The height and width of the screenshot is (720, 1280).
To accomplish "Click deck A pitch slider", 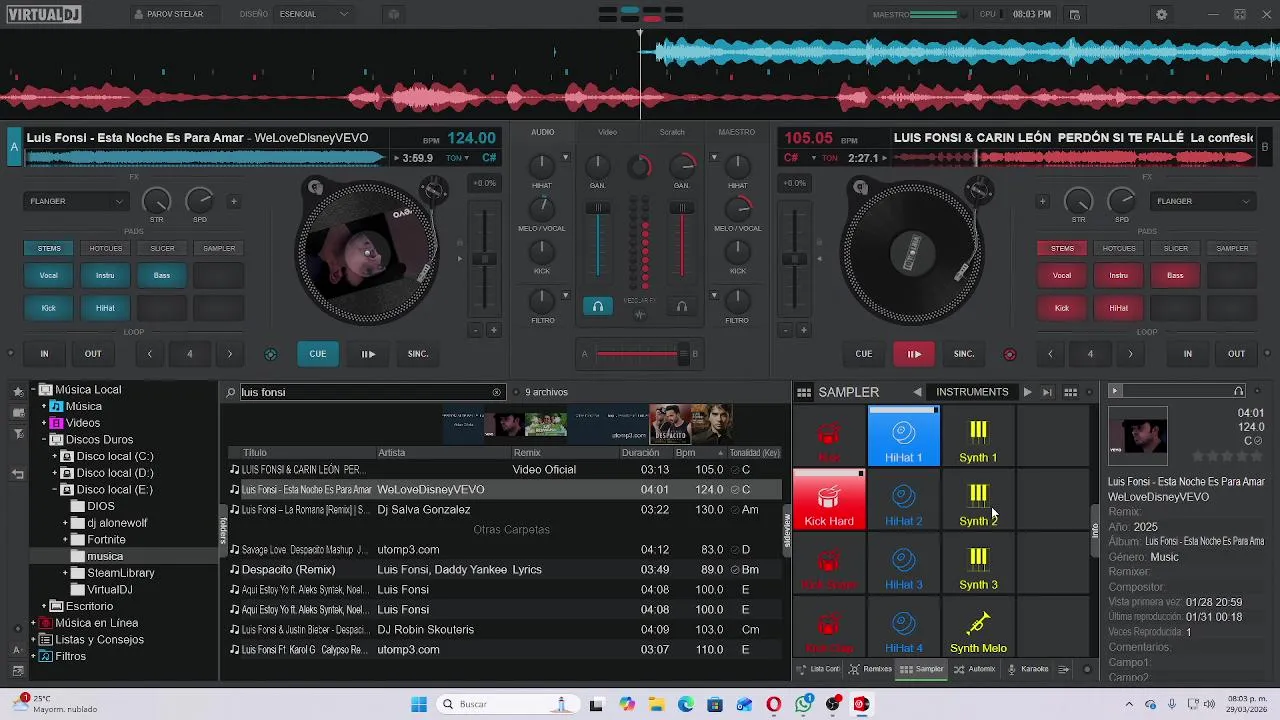I will click(484, 258).
